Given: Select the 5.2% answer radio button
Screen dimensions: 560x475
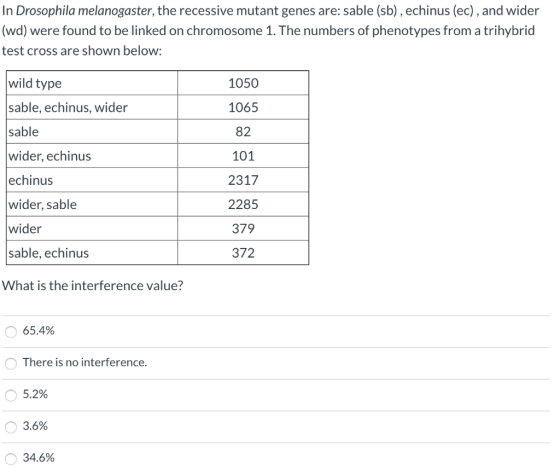Looking at the screenshot, I should click(x=11, y=395).
